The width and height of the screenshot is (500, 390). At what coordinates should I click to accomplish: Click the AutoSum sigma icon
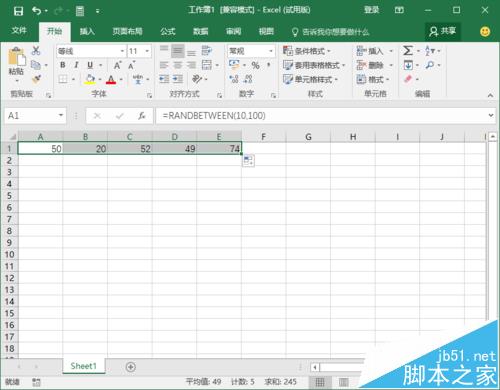[408, 51]
